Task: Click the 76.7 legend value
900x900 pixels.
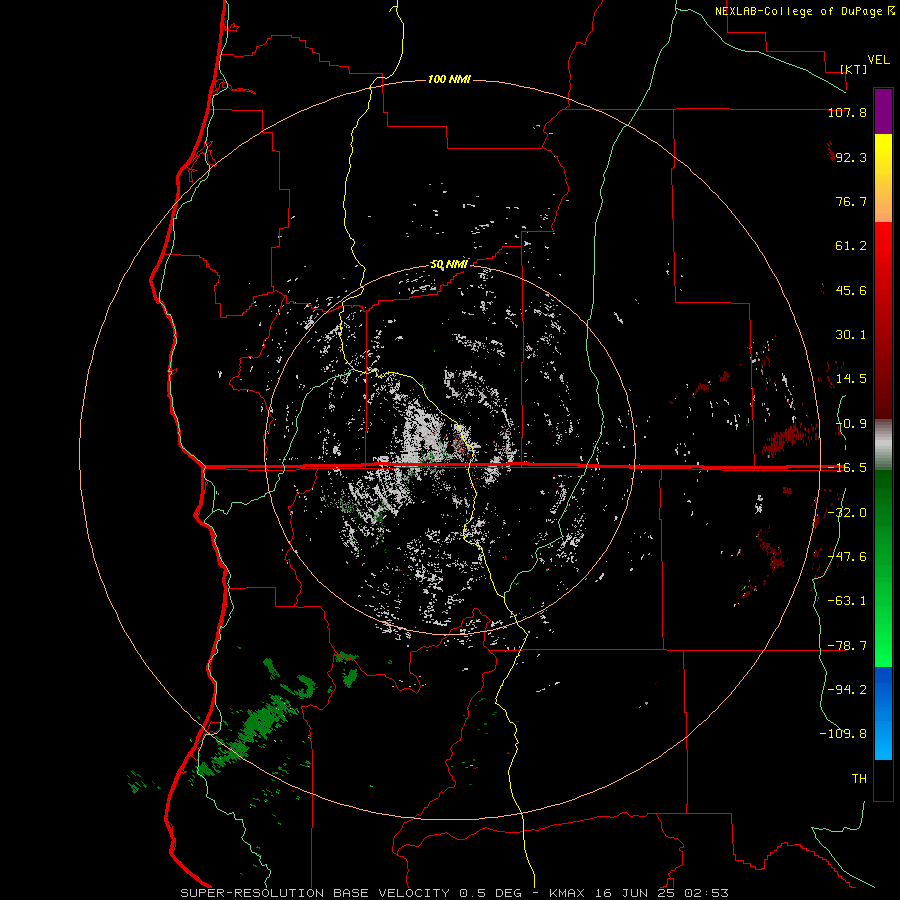Action: pyautogui.click(x=851, y=201)
